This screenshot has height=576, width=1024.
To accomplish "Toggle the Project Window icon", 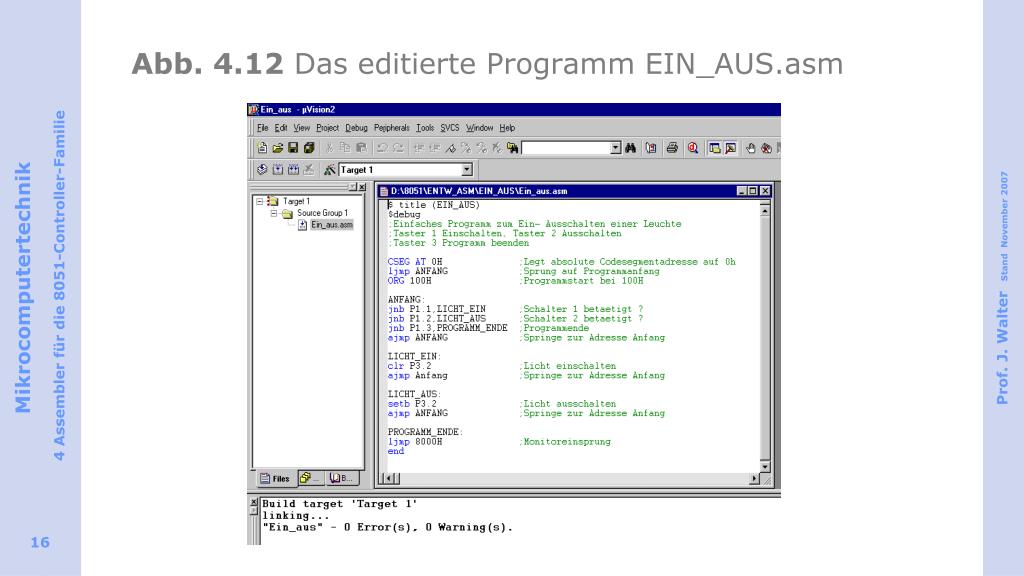I will [x=715, y=148].
